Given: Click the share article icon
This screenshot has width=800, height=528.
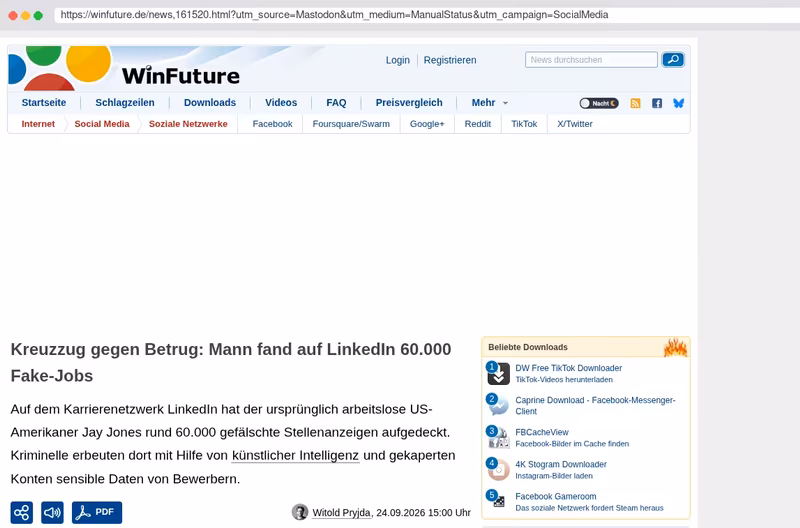Looking at the screenshot, I should click(x=21, y=512).
